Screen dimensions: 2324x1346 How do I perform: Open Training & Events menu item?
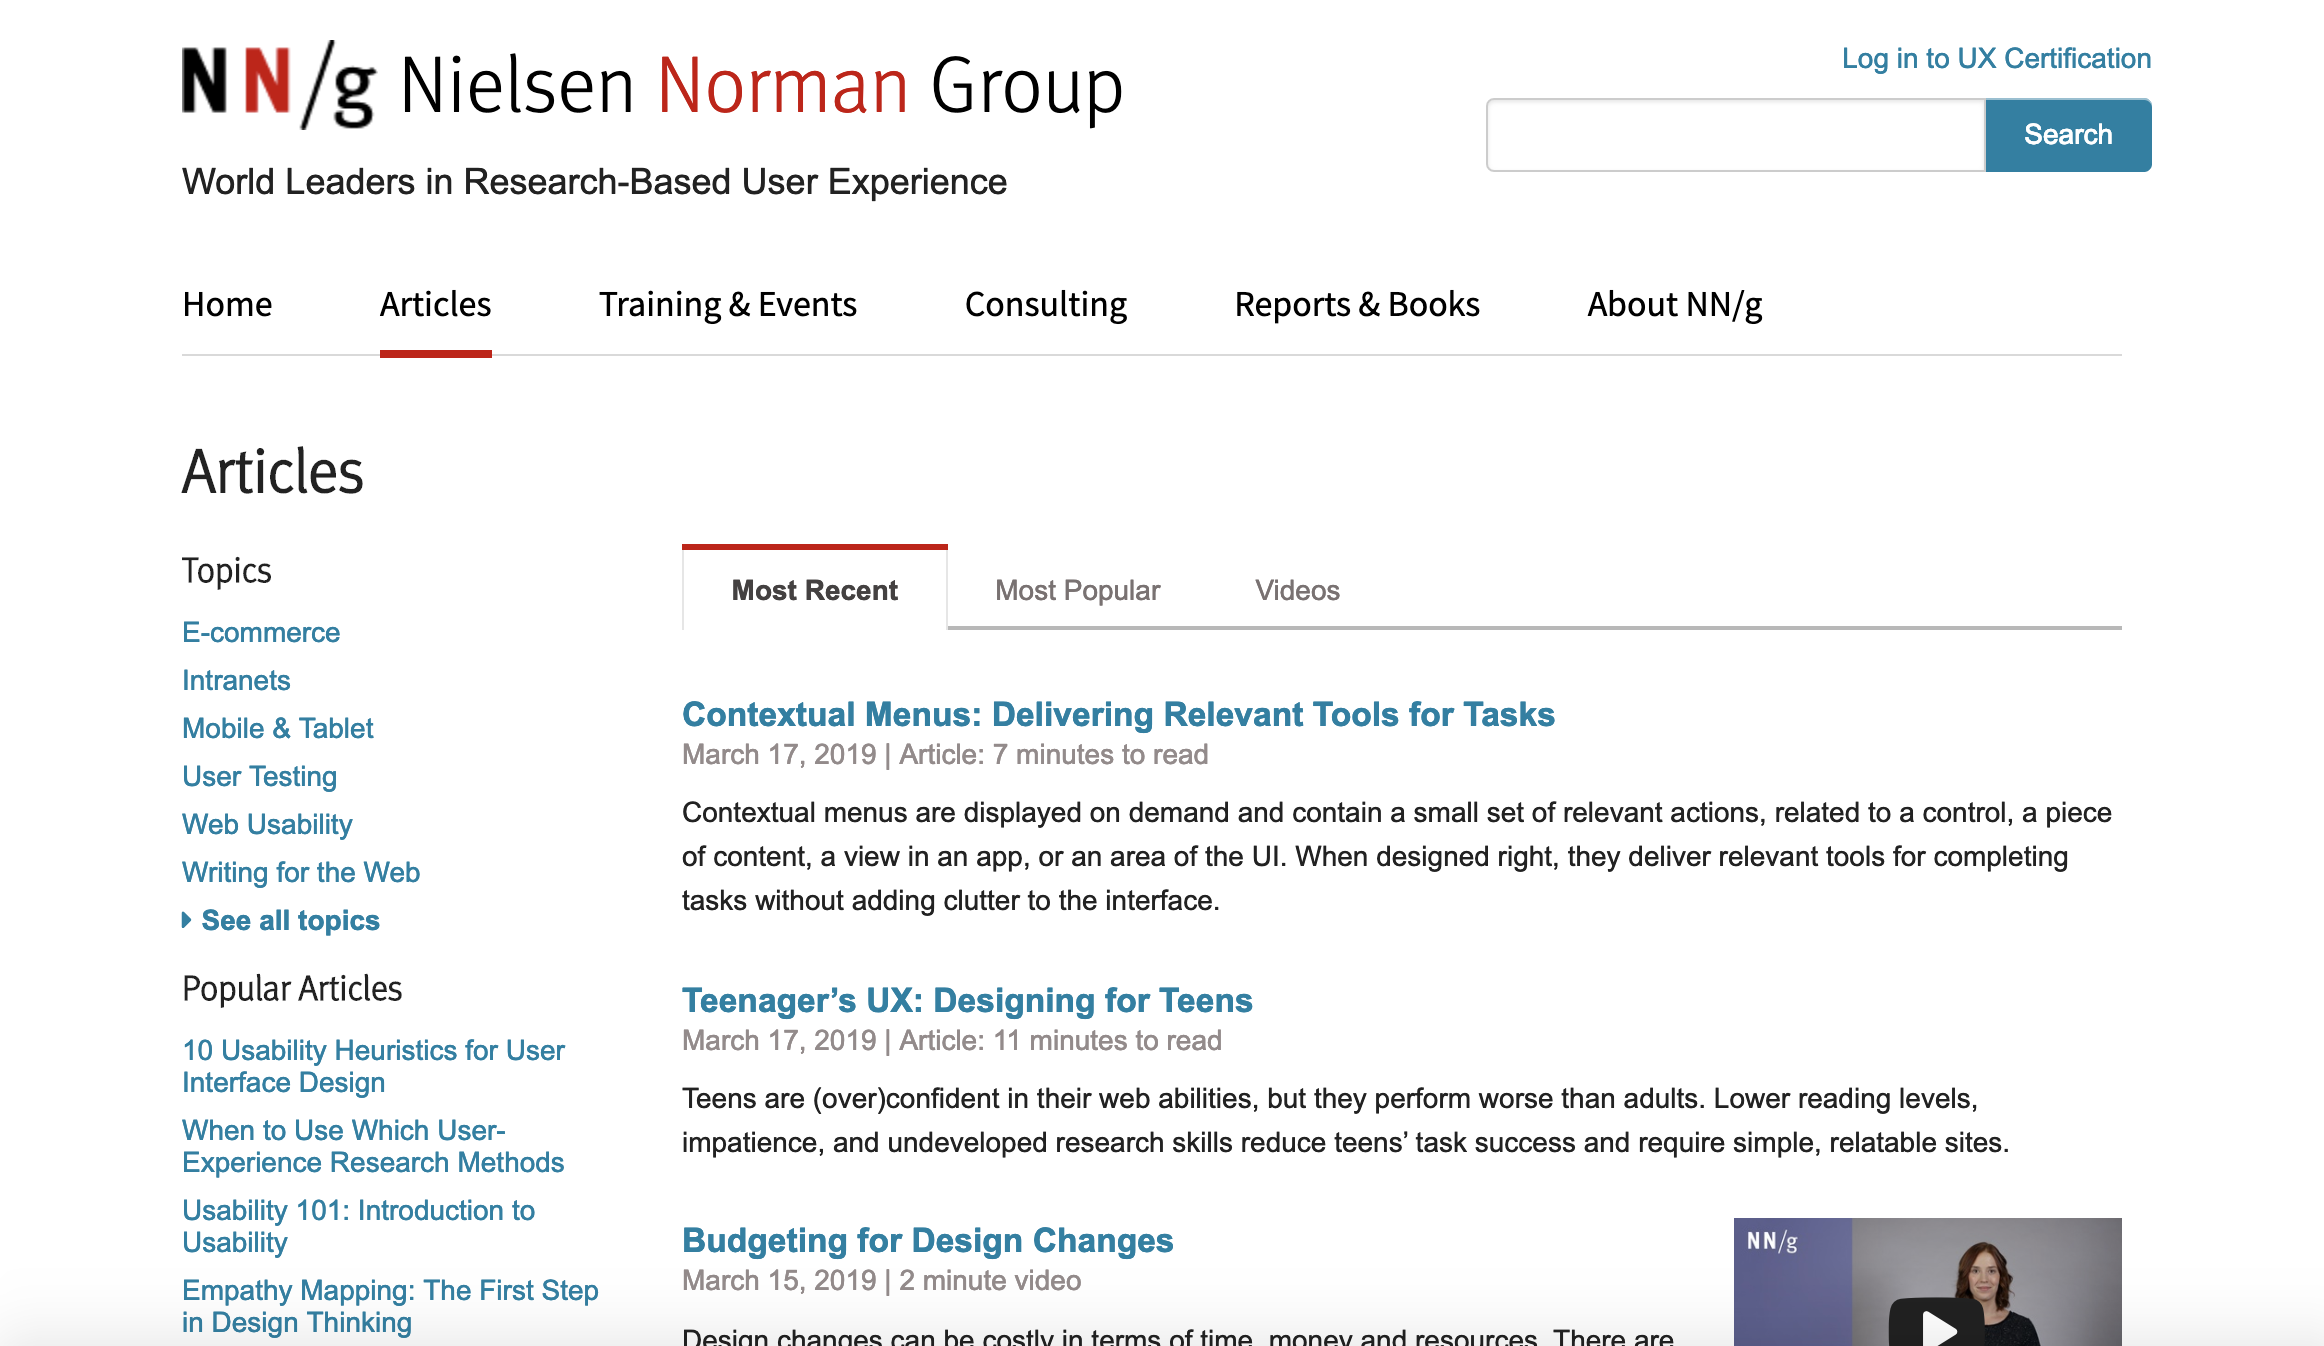pos(727,304)
